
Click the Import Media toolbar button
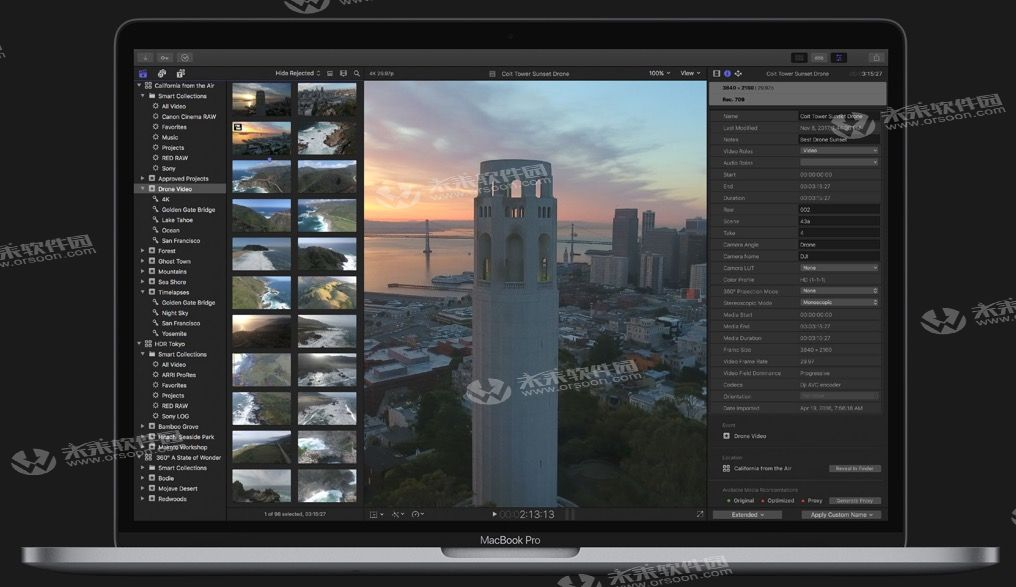[x=146, y=58]
